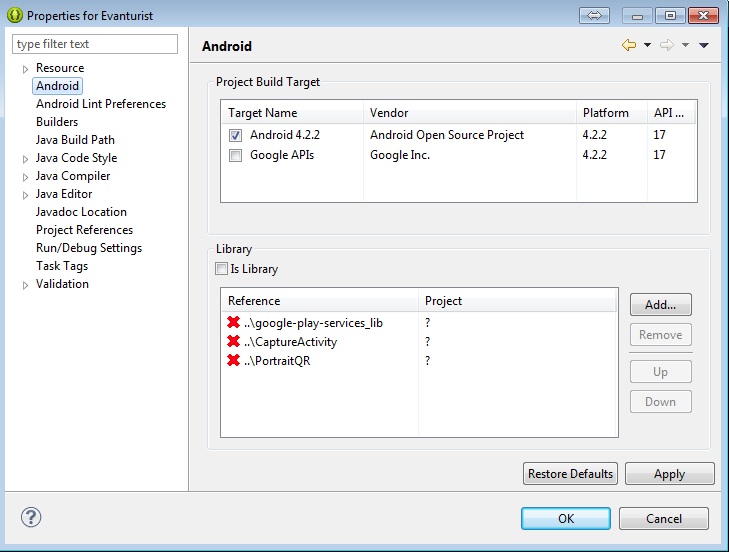Screen dimensions: 729x552
Task: Click the forward navigation arrow icon
Action: coord(666,45)
